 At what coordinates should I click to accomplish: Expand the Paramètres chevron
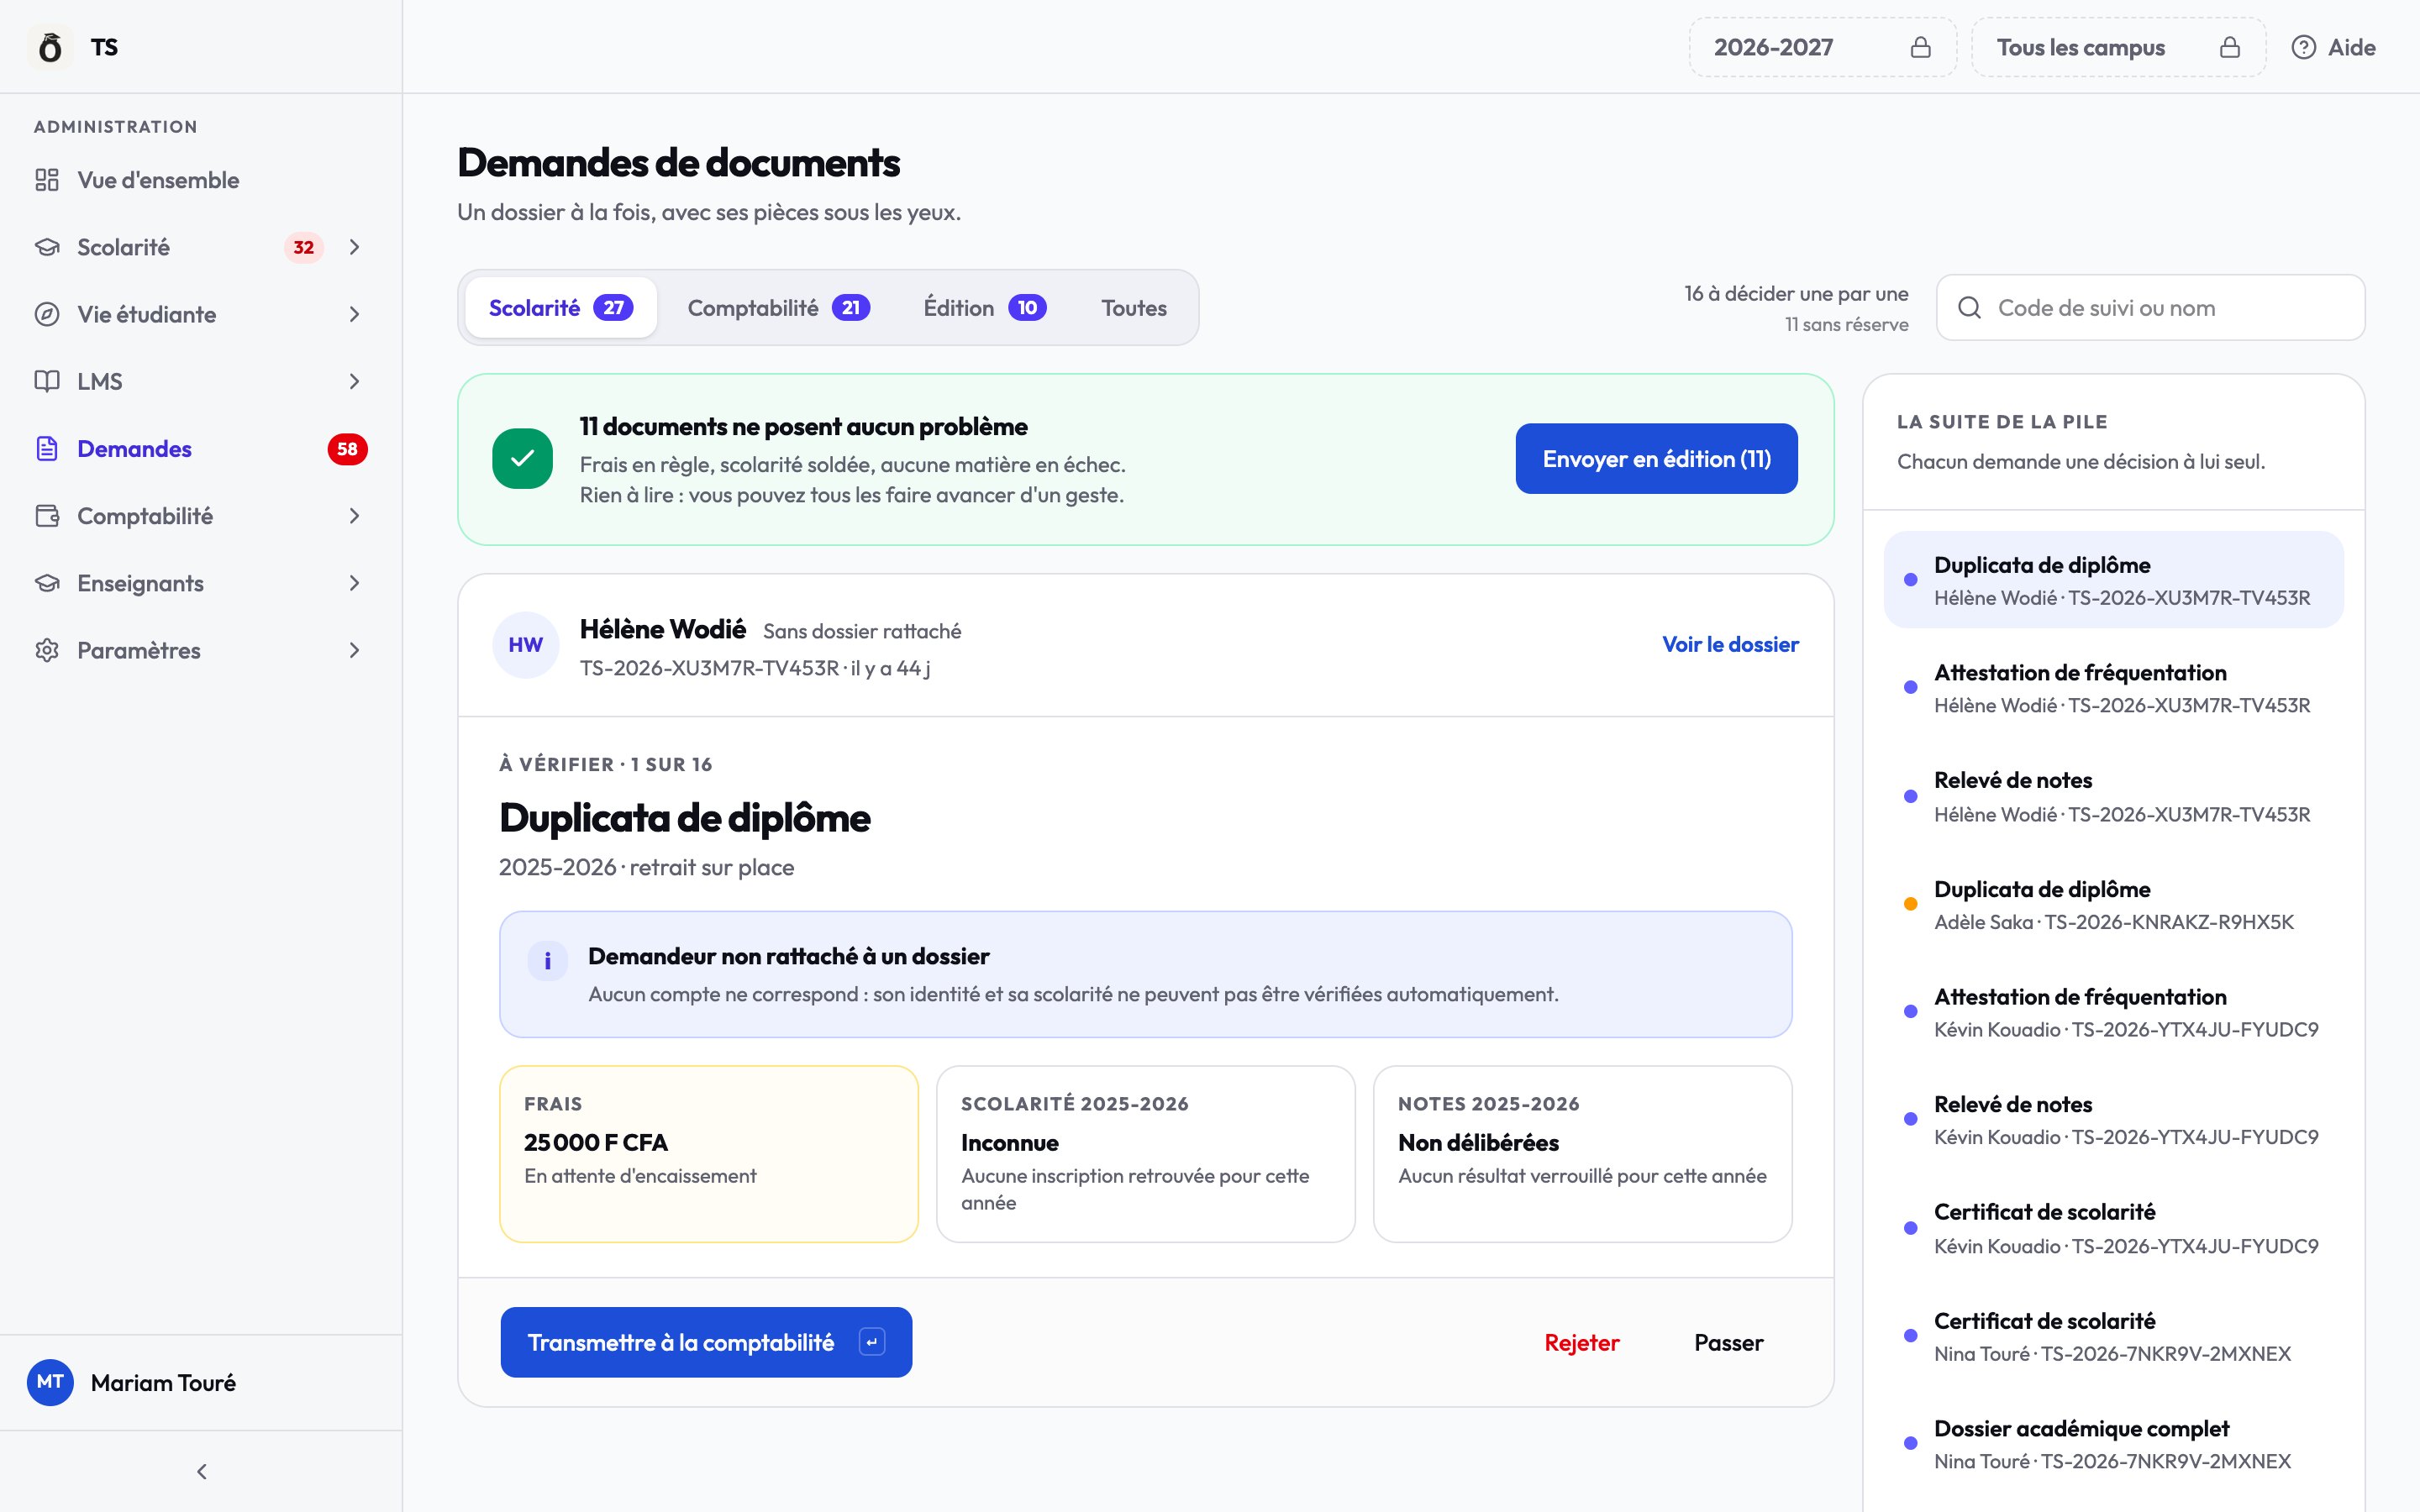tap(354, 650)
